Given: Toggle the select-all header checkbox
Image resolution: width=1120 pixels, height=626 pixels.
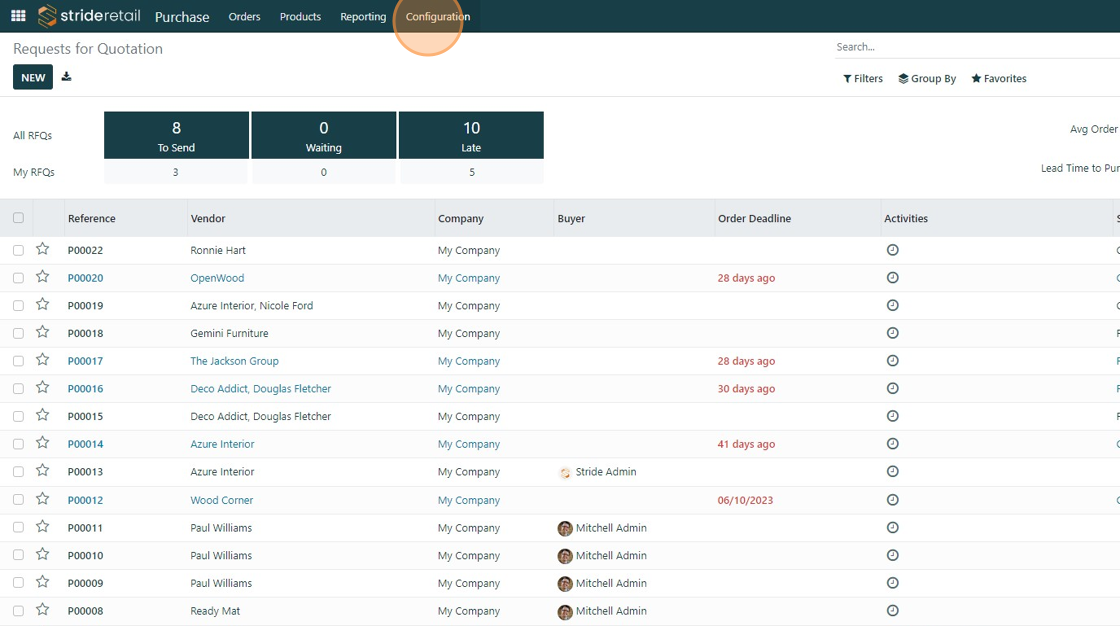Looking at the screenshot, I should 19,218.
